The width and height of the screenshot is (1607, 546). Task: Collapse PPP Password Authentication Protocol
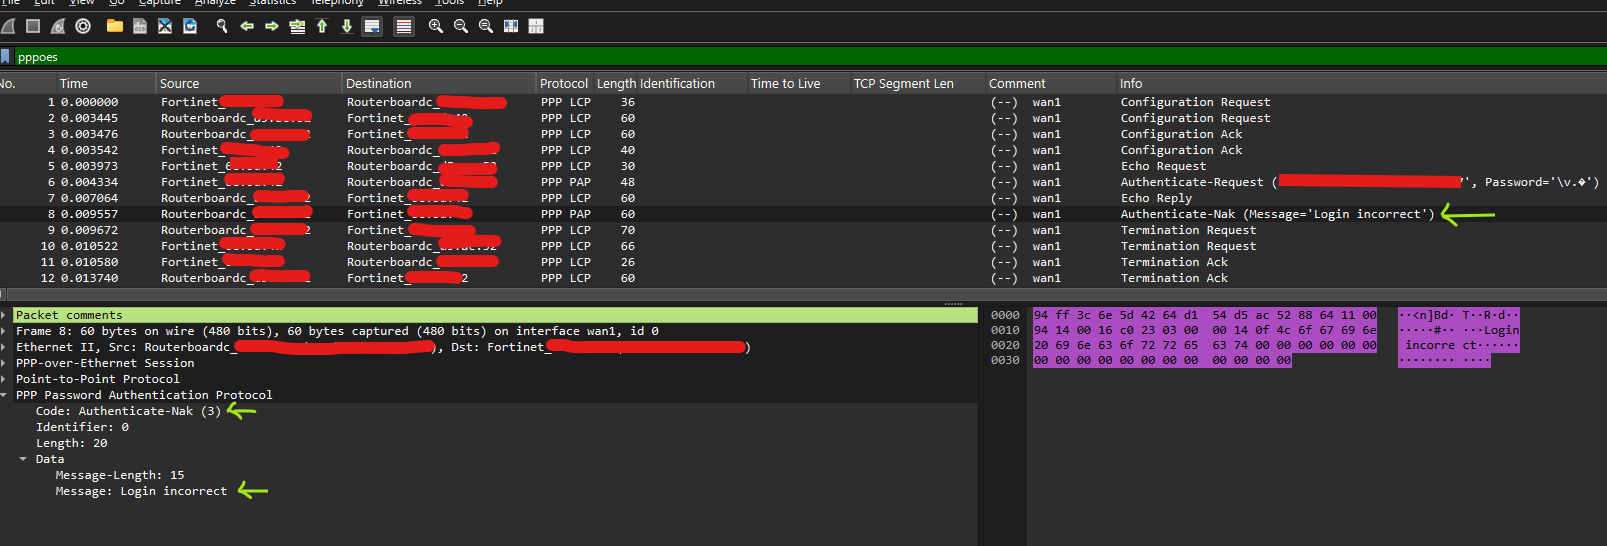coord(5,395)
